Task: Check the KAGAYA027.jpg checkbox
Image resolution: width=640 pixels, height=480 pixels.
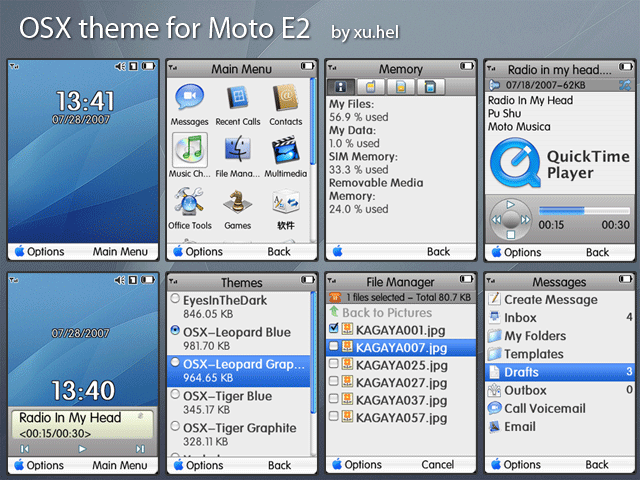Action: tap(334, 381)
